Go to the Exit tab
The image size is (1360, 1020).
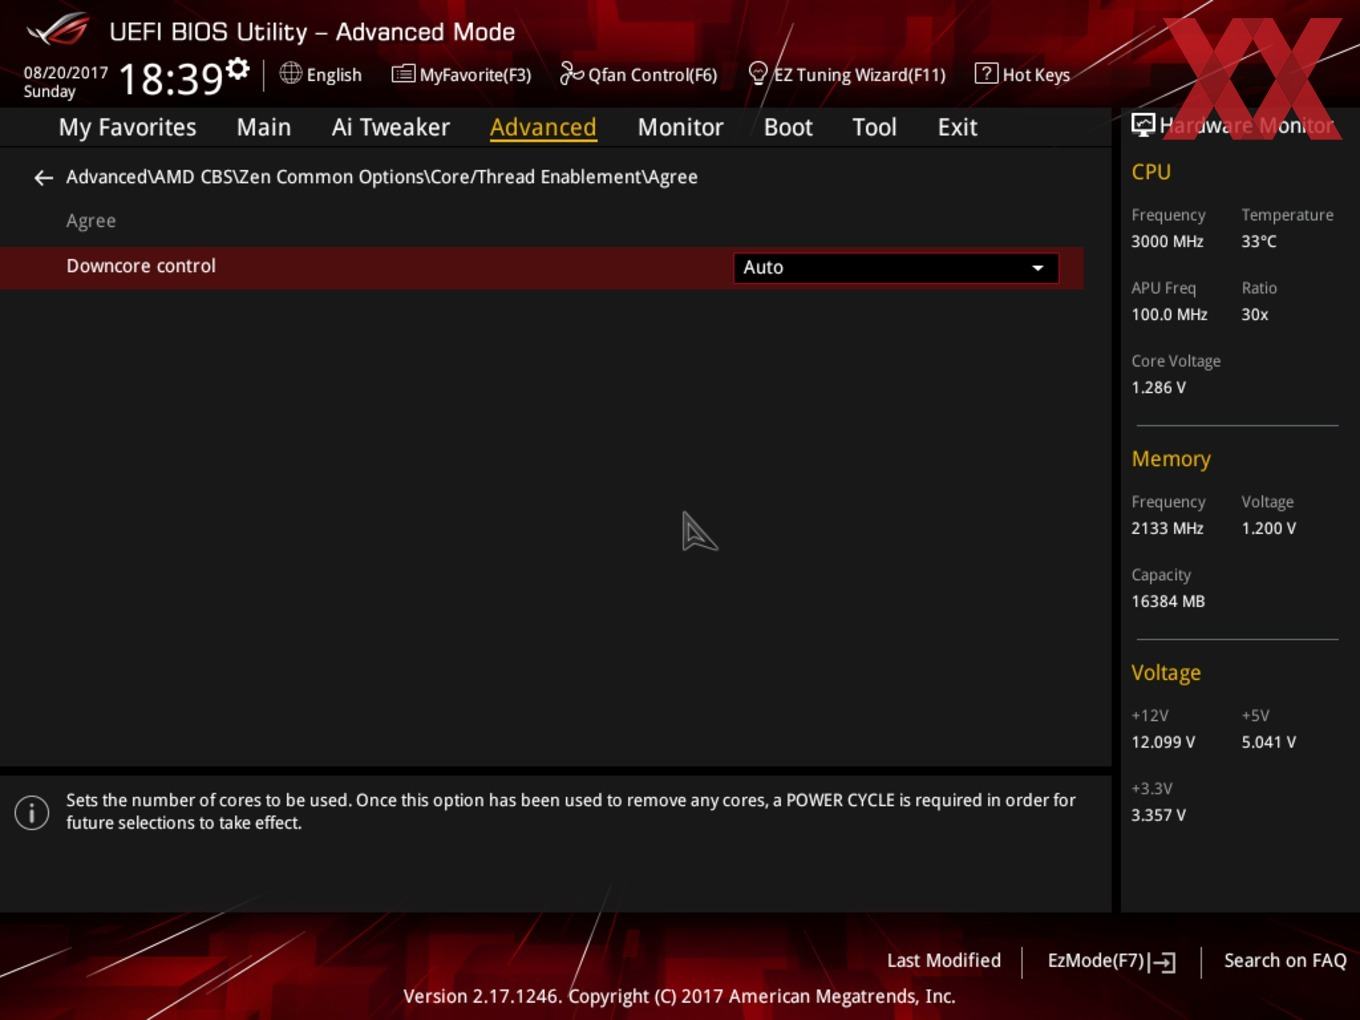coord(957,128)
